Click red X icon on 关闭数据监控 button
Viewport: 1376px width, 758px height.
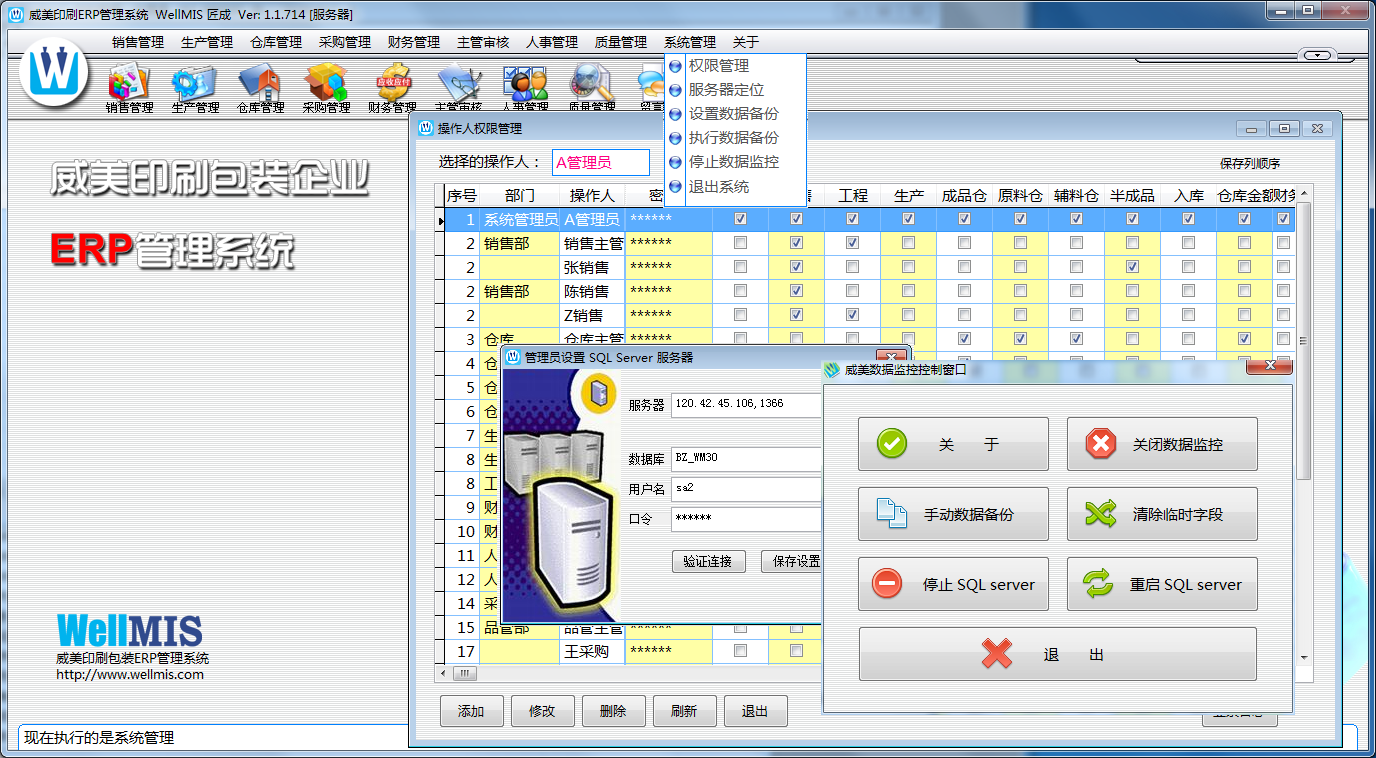pos(1101,444)
